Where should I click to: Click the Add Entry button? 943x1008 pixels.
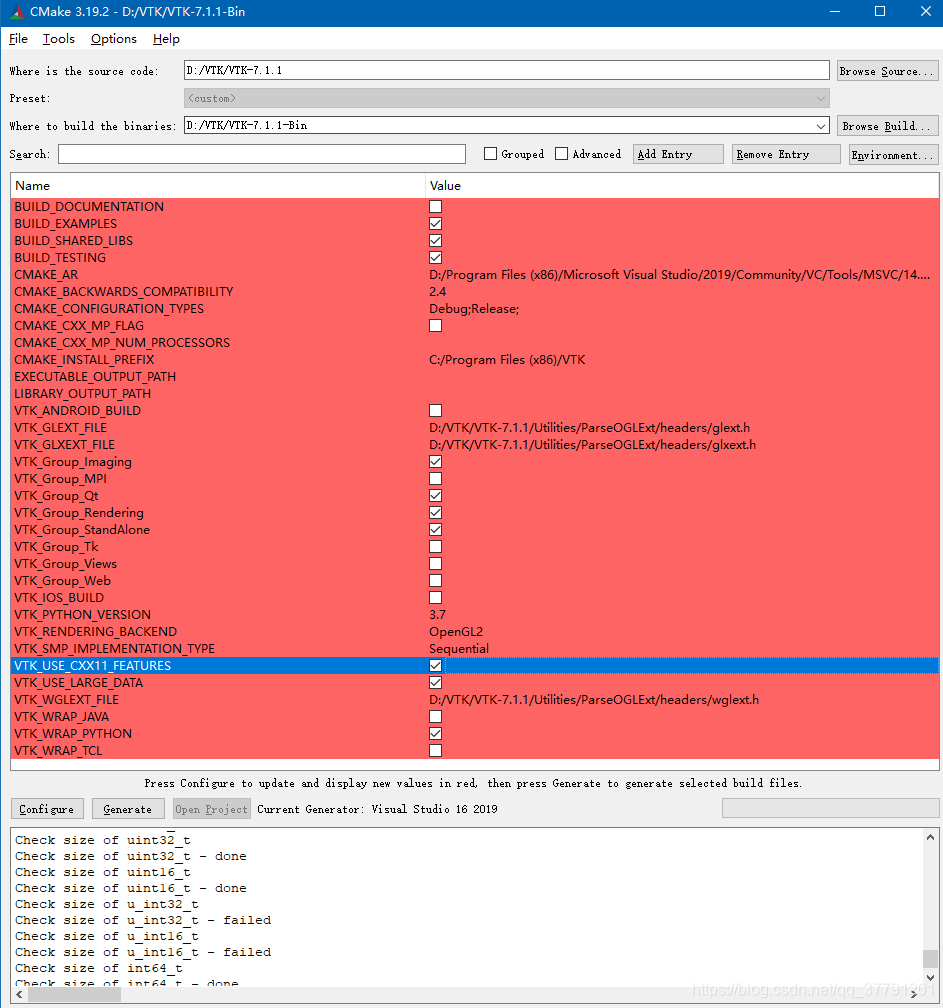[678, 154]
